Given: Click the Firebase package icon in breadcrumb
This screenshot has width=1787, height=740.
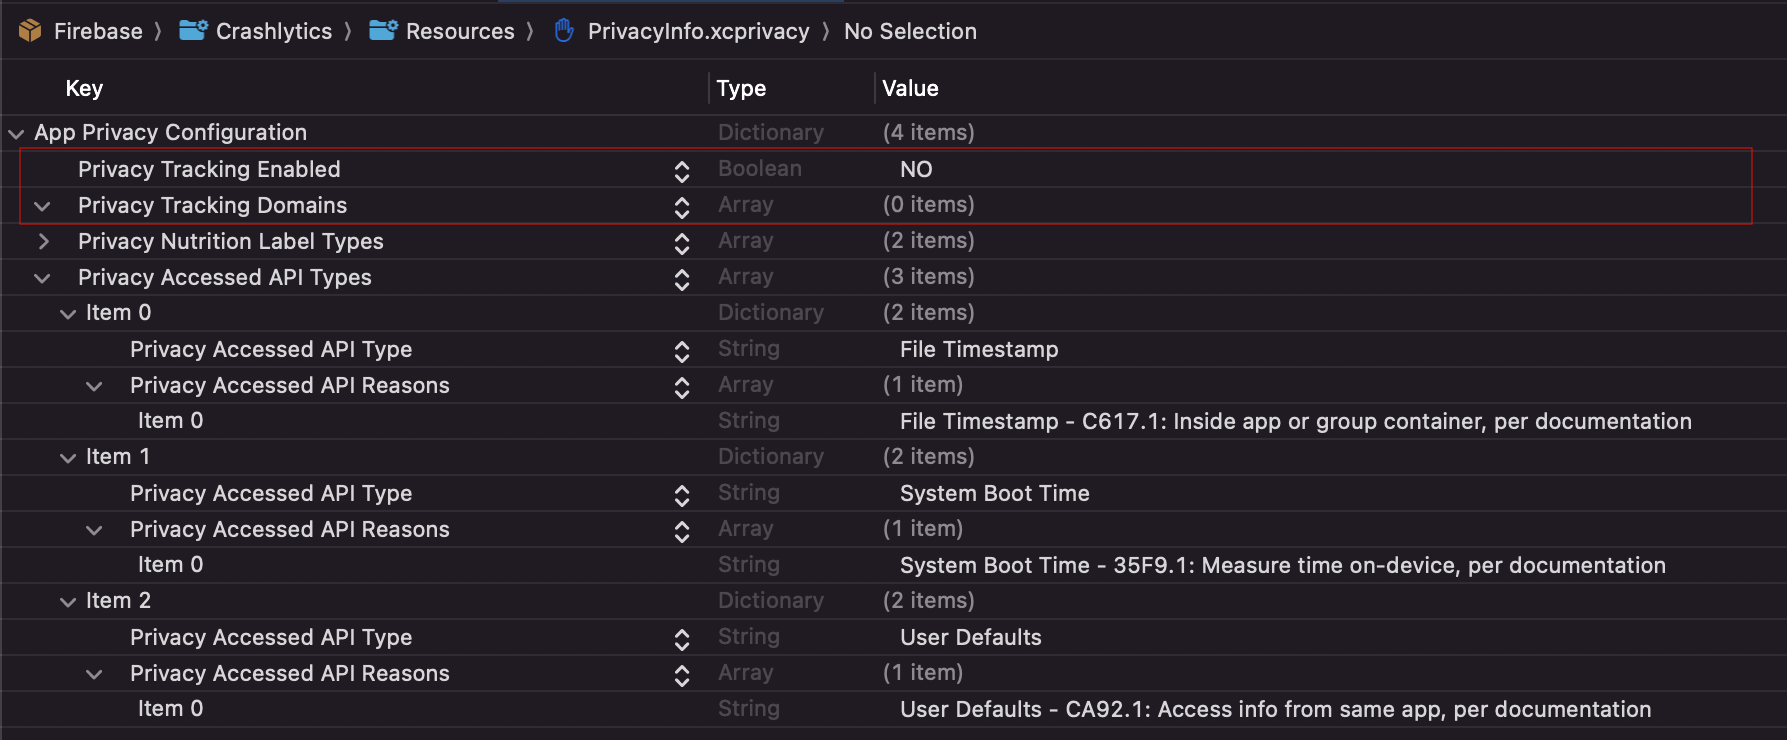Looking at the screenshot, I should click(x=30, y=31).
